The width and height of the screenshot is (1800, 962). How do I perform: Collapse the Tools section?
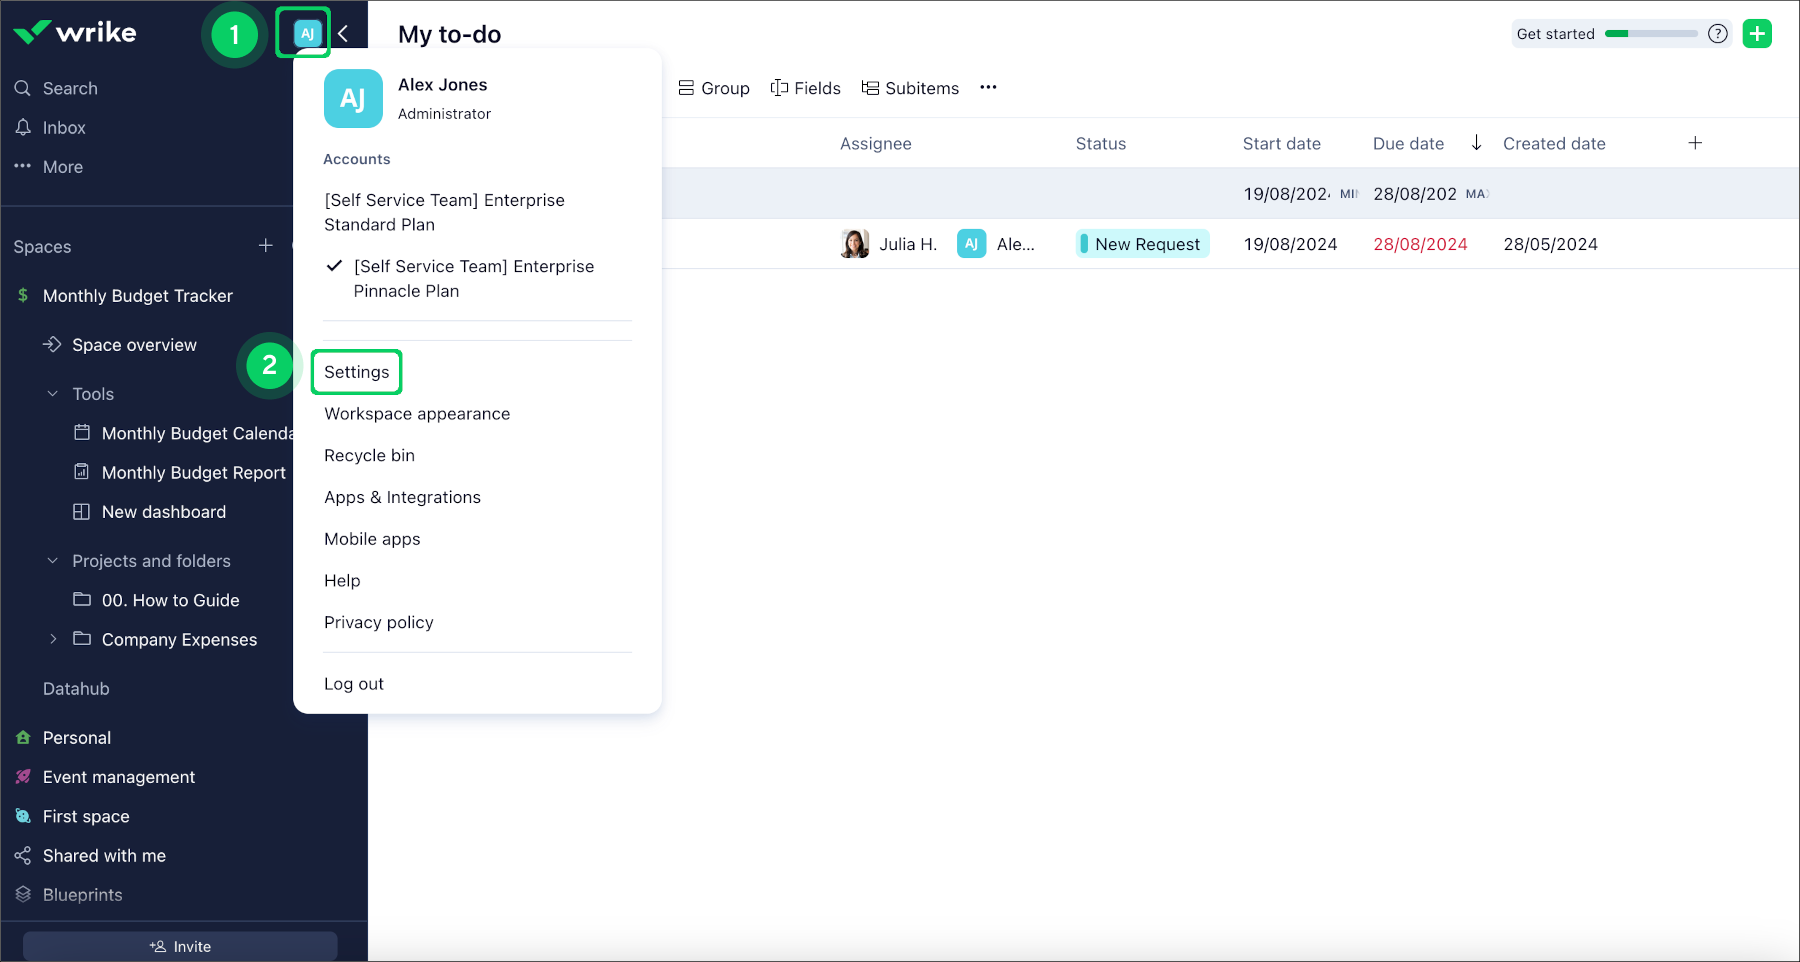click(x=52, y=393)
